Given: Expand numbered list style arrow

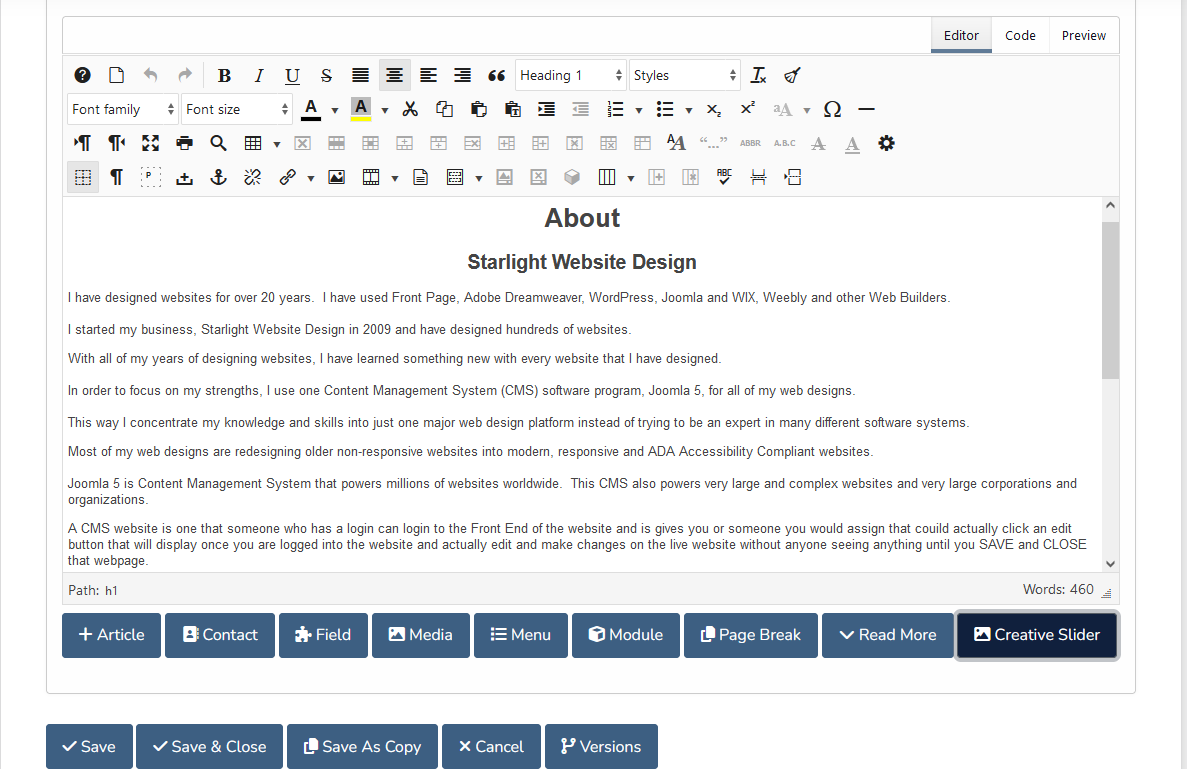Looking at the screenshot, I should (x=639, y=111).
